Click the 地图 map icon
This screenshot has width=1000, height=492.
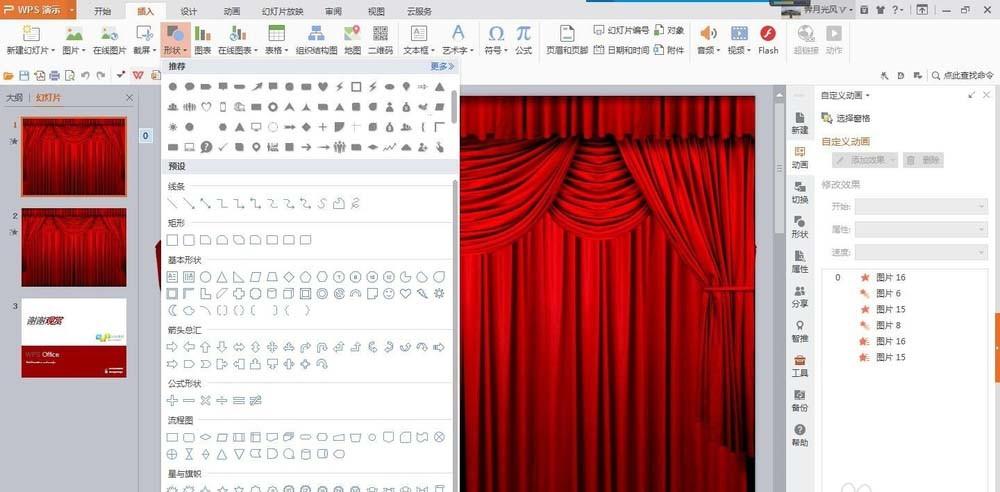click(x=352, y=40)
